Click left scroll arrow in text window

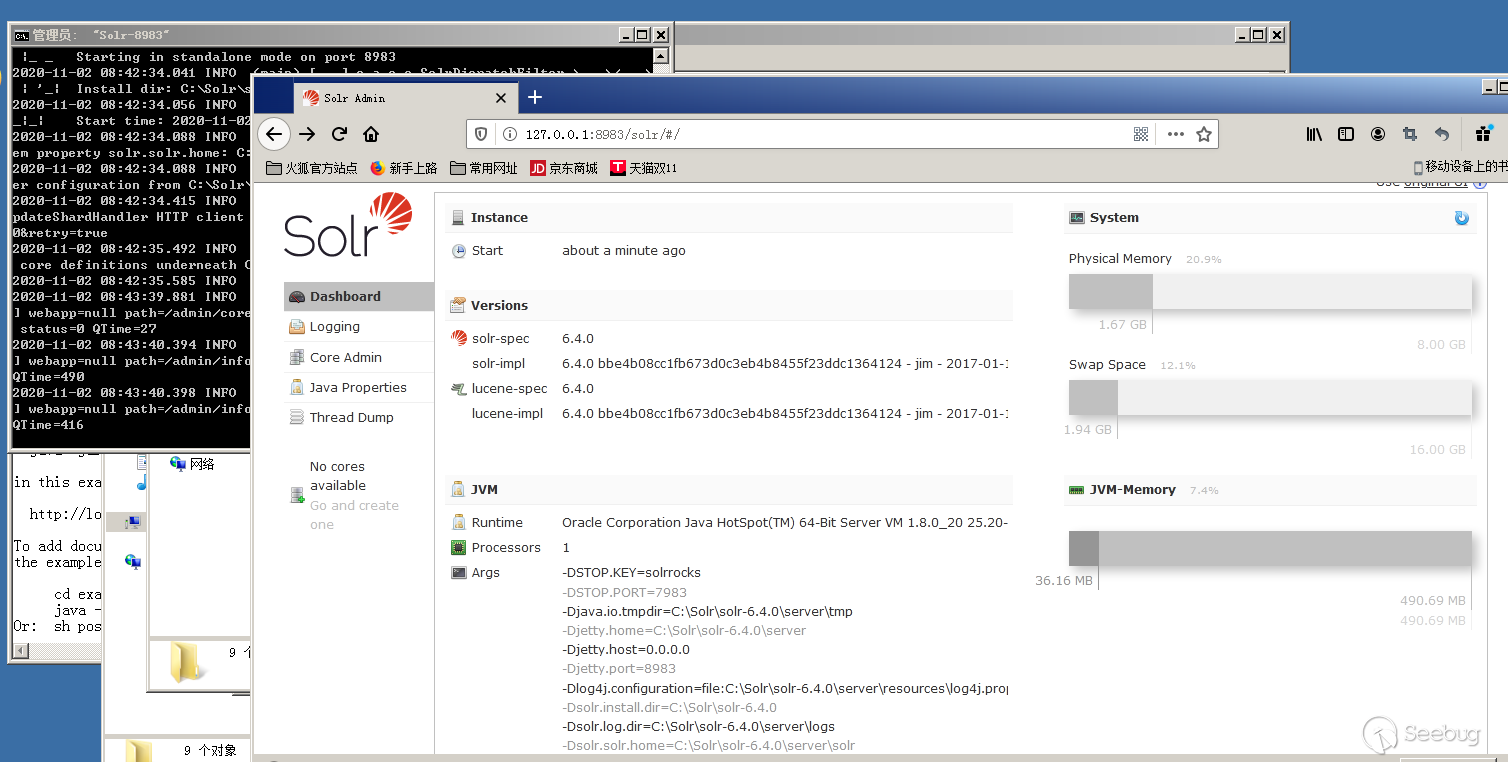click(x=18, y=653)
